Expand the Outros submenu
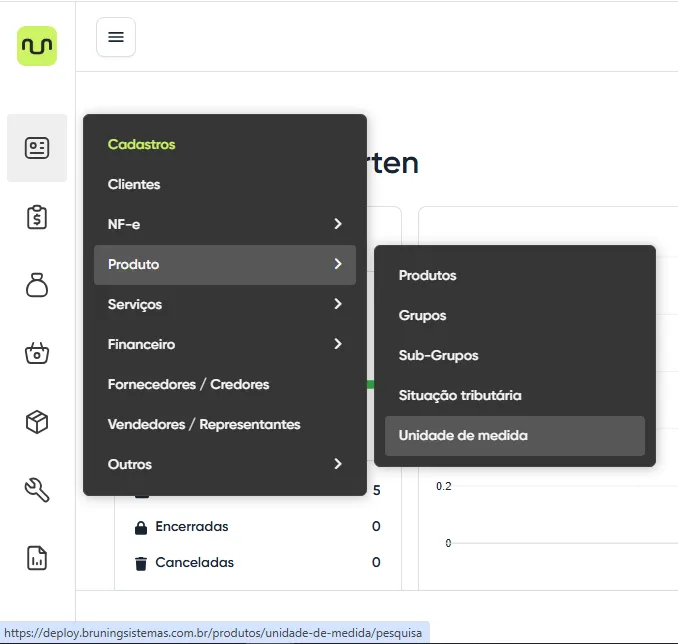The image size is (678, 644). [224, 464]
